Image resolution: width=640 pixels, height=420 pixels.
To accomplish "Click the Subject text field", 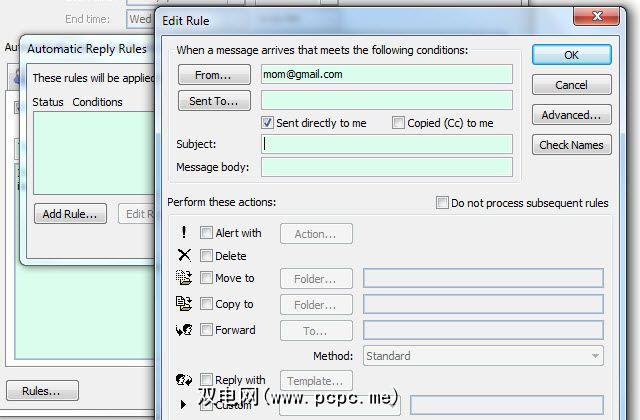I will (387, 144).
